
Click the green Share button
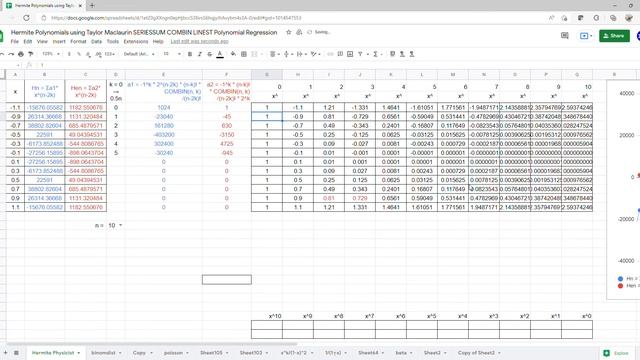point(614,36)
